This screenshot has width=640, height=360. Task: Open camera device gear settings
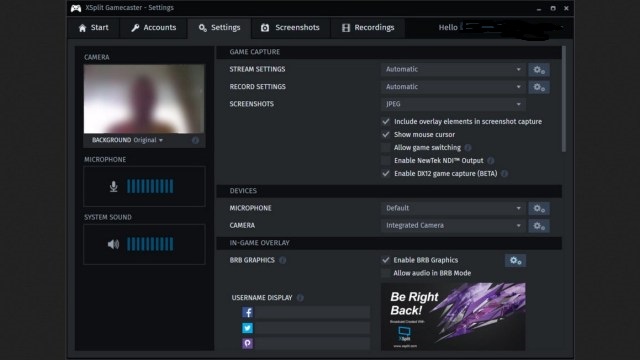[539, 226]
